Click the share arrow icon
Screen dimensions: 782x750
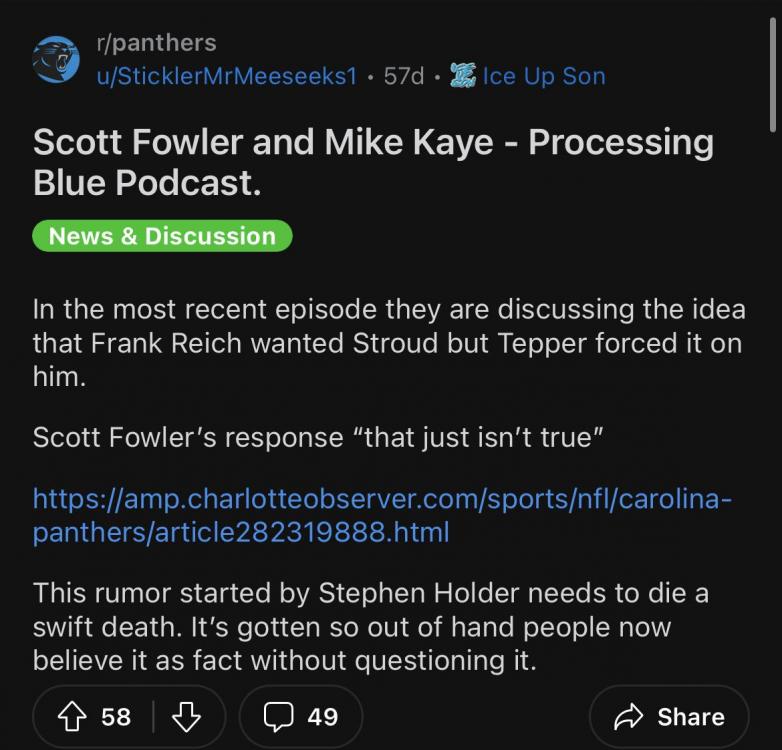pos(630,717)
